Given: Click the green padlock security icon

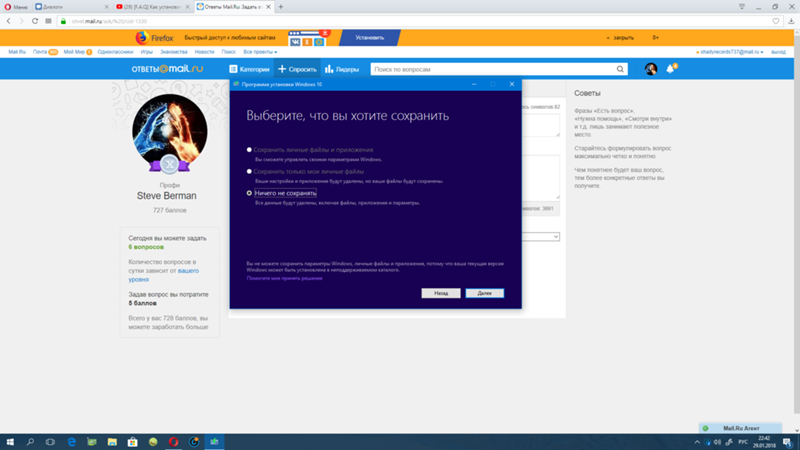Looking at the screenshot, I should pyautogui.click(x=63, y=21).
